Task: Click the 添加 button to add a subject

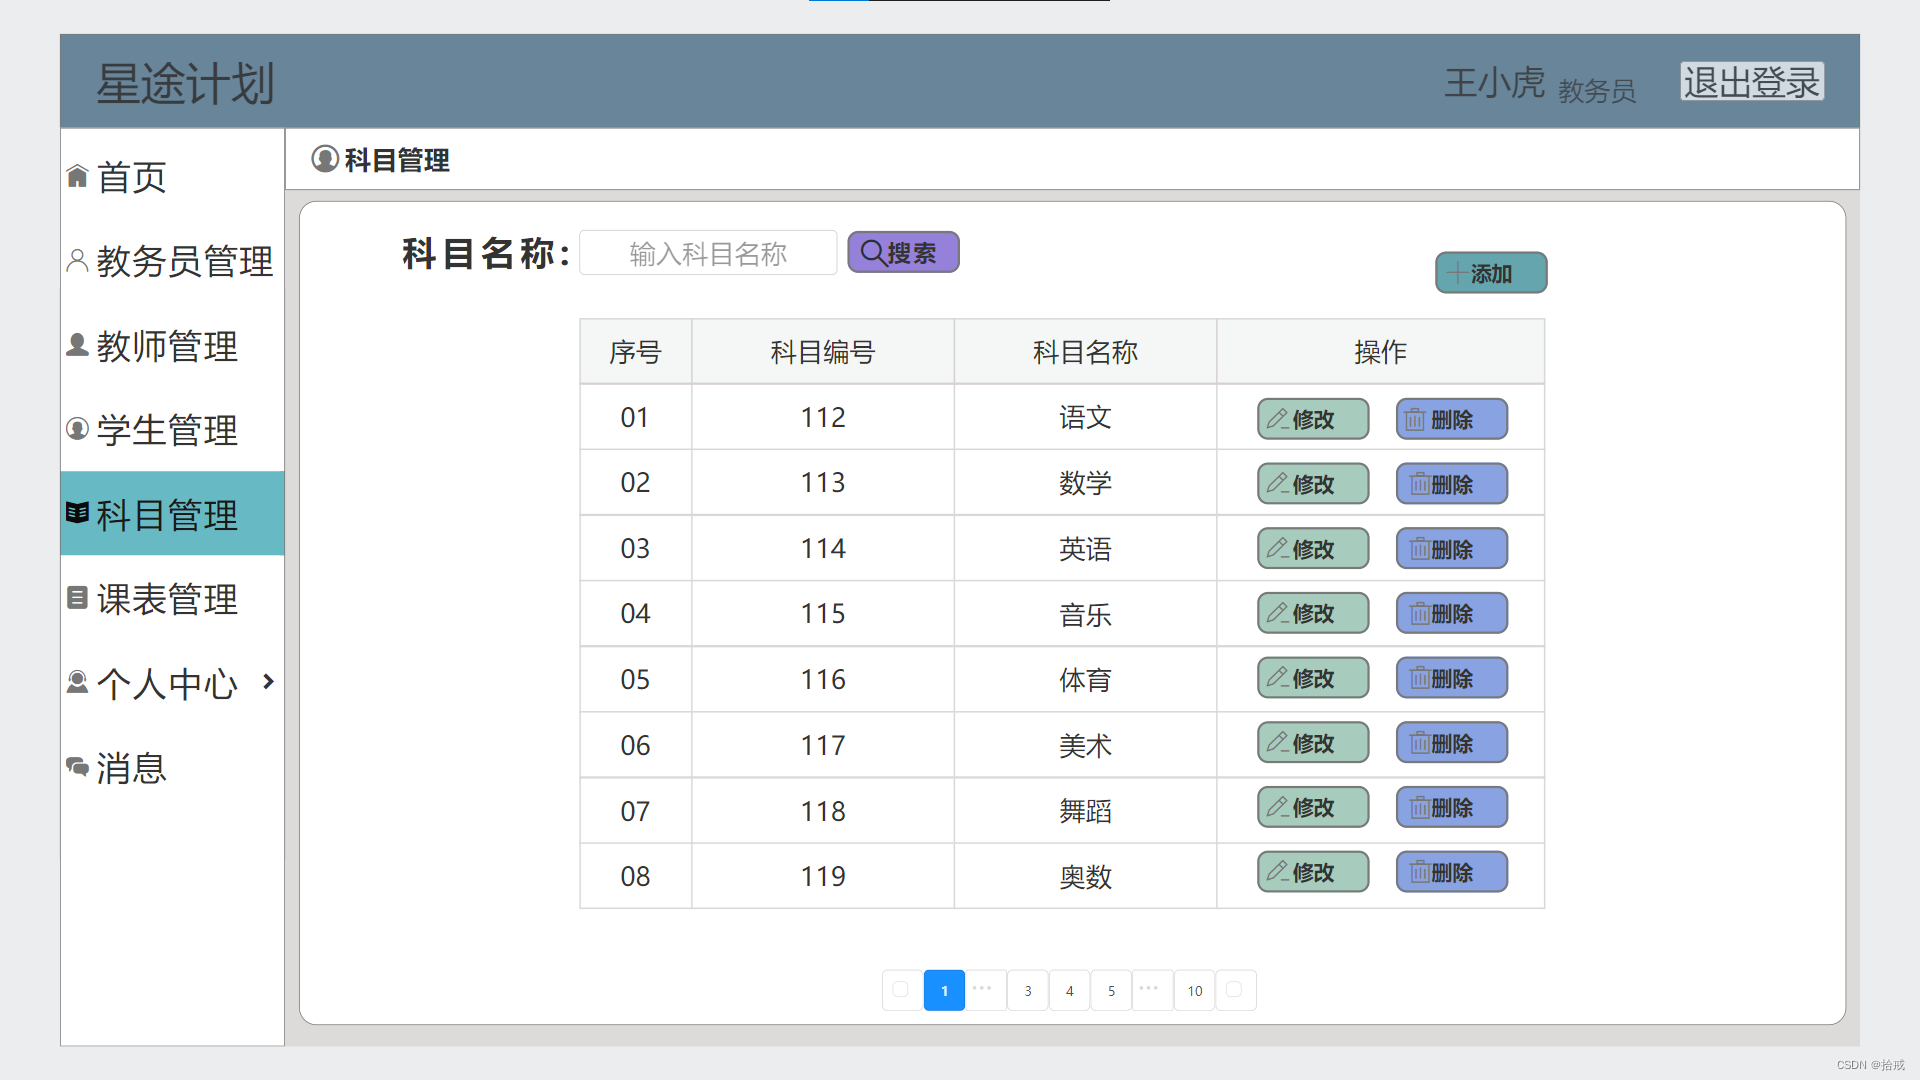Action: click(x=1490, y=273)
